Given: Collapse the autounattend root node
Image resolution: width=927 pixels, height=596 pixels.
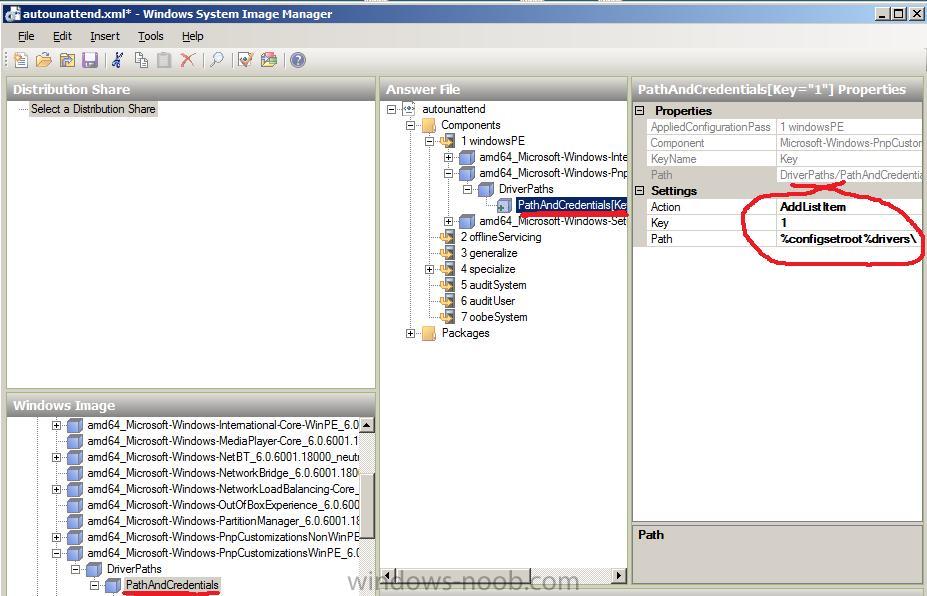Looking at the screenshot, I should click(391, 109).
